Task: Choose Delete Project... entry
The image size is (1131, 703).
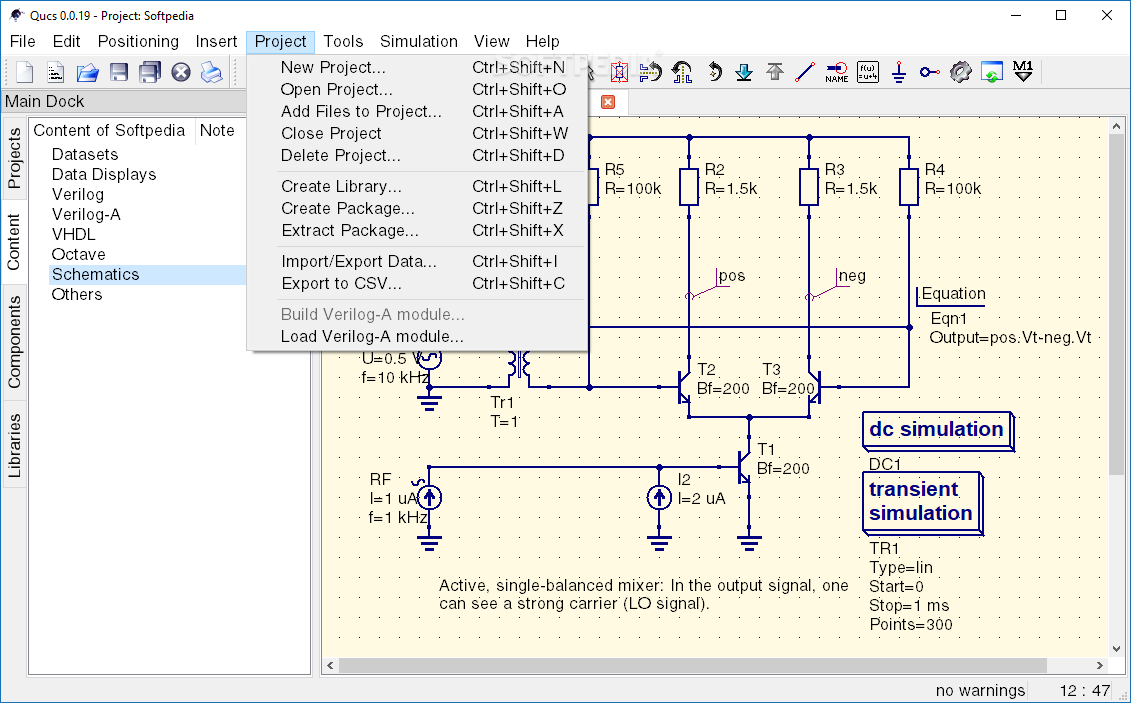Action: (417, 156)
